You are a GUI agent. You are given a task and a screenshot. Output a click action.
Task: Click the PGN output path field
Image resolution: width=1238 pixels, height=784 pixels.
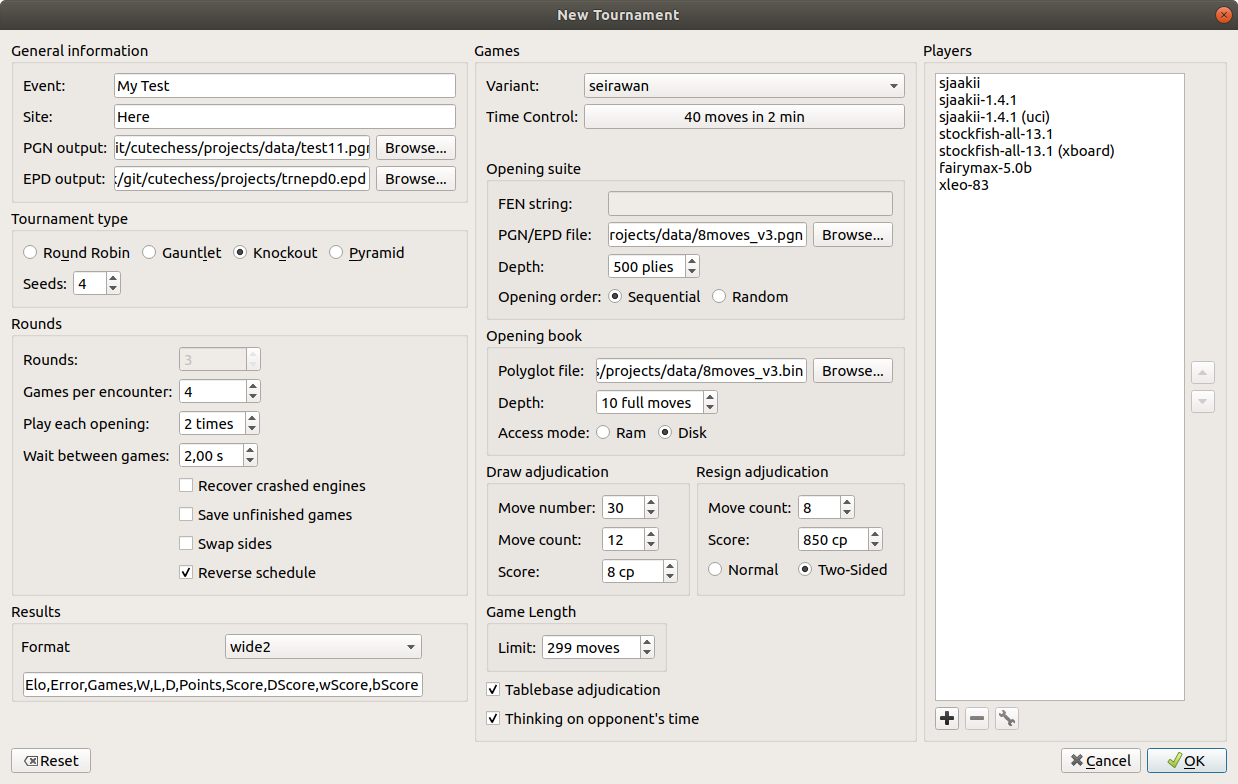click(x=242, y=148)
